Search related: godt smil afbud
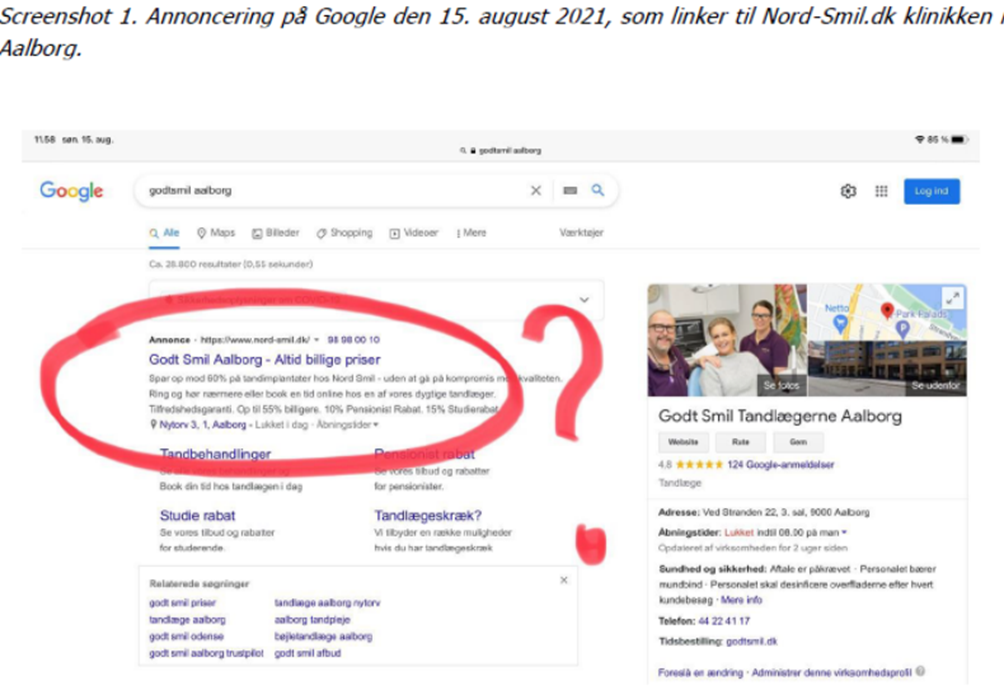Image resolution: width=1004 pixels, height=690 pixels. tap(307, 653)
